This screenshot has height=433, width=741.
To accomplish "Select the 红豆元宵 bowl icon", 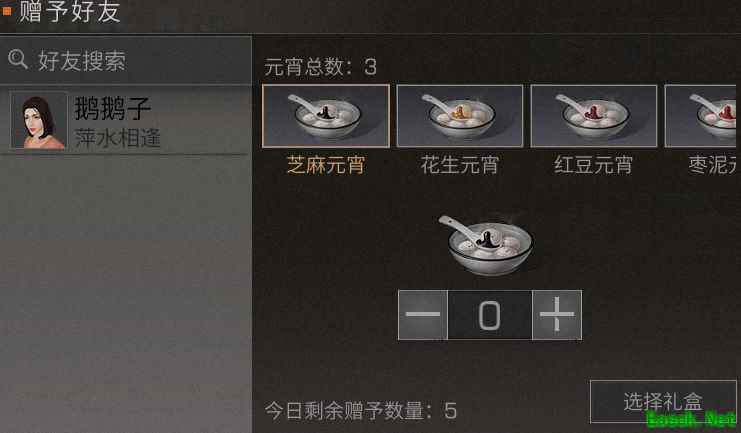I will coord(594,116).
